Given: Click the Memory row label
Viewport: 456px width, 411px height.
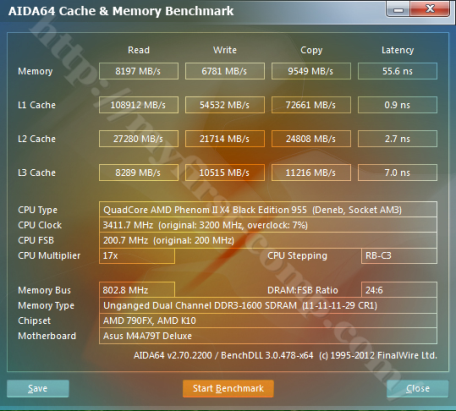Looking at the screenshot, I should pos(35,71).
